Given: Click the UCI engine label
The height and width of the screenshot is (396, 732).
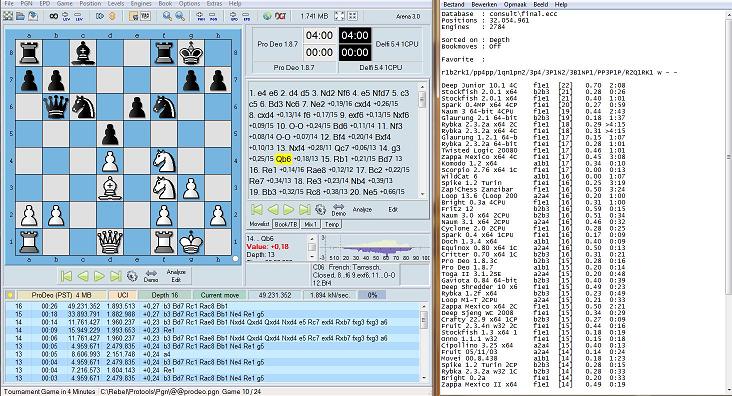Looking at the screenshot, I should tap(122, 295).
